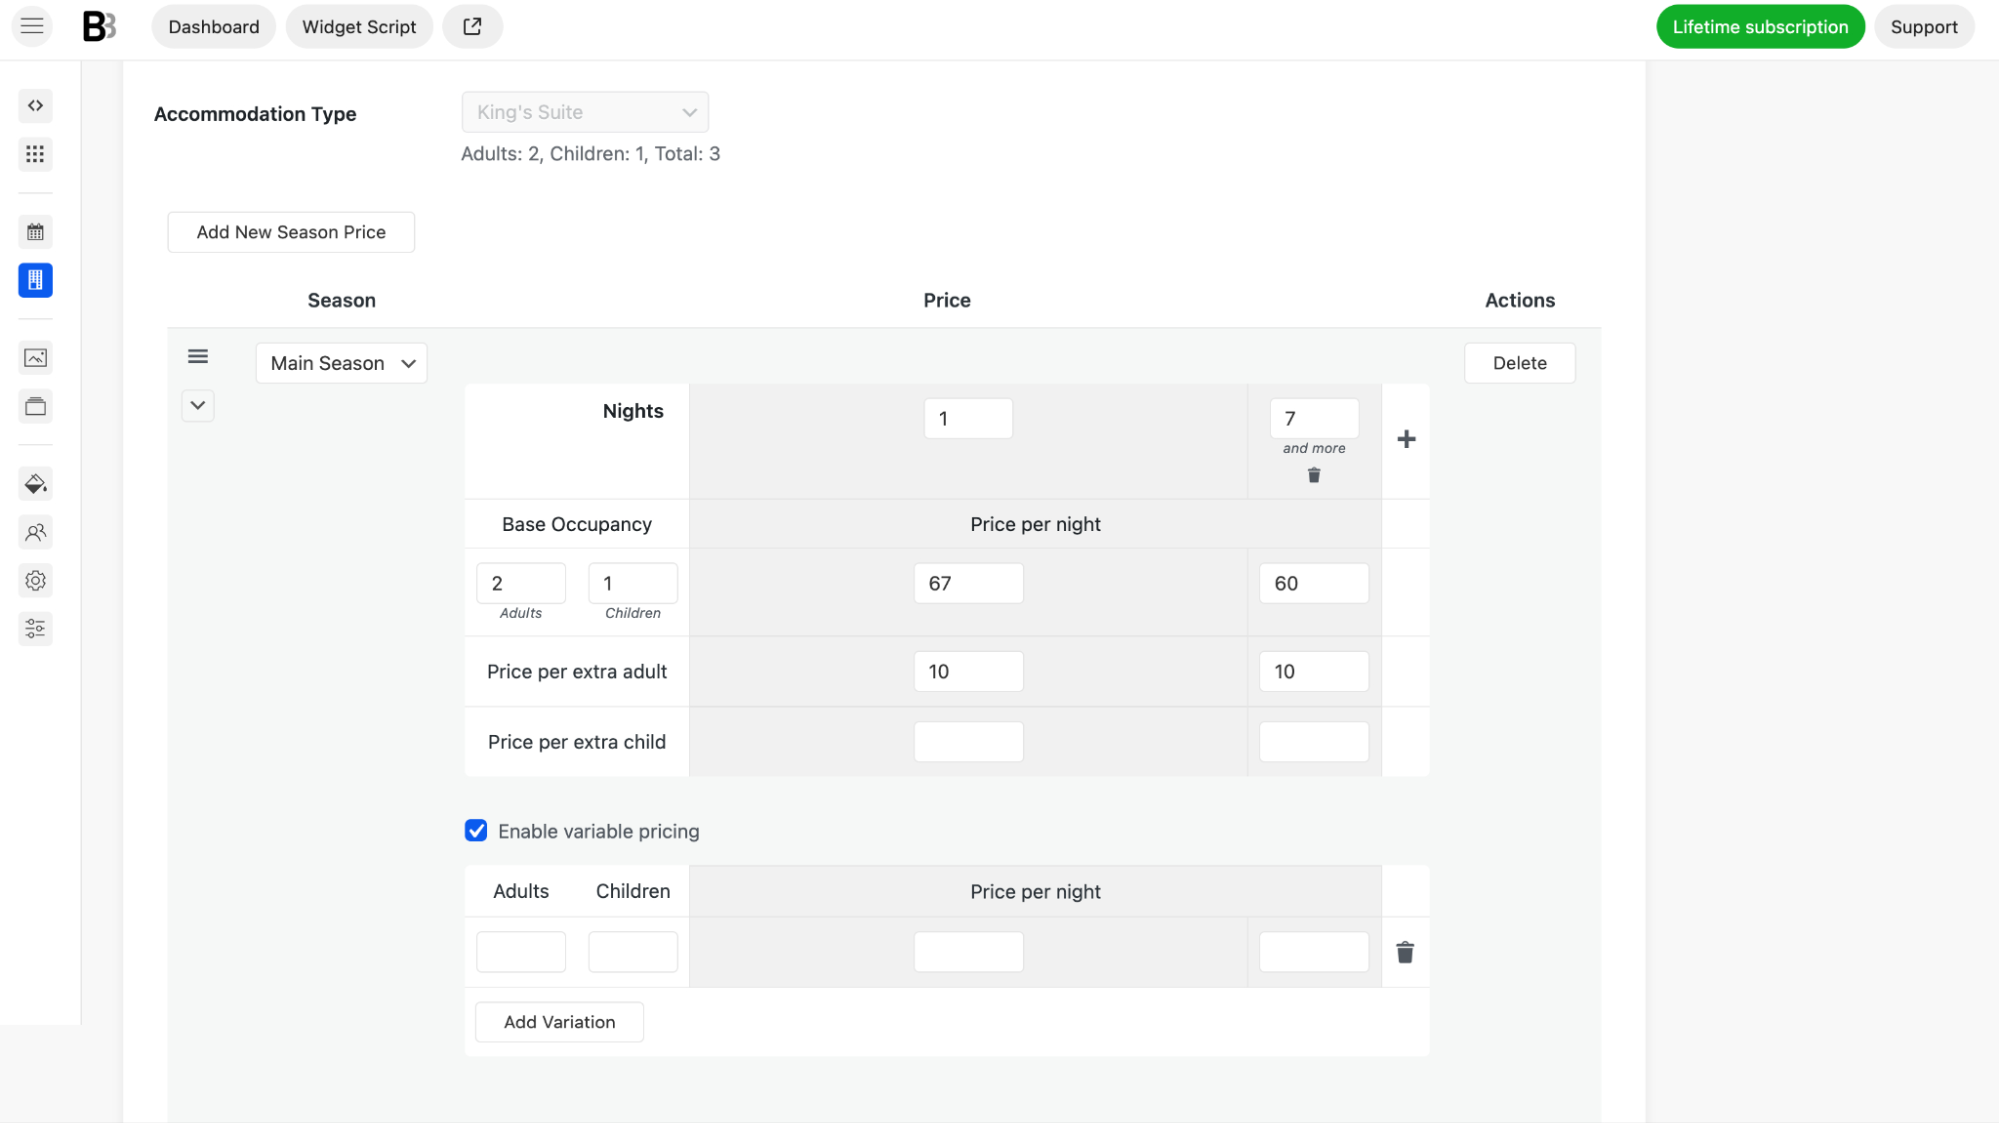Click the variation Adults empty field
Image resolution: width=1999 pixels, height=1124 pixels.
[521, 952]
